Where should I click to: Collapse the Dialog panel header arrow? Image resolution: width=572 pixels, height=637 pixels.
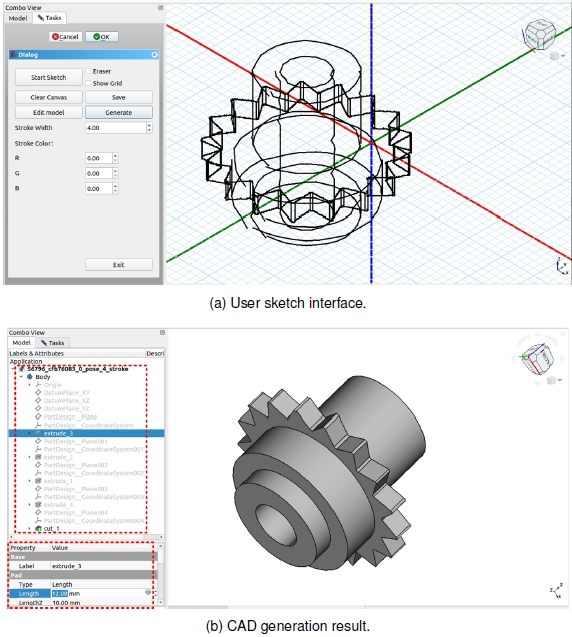click(x=154, y=54)
